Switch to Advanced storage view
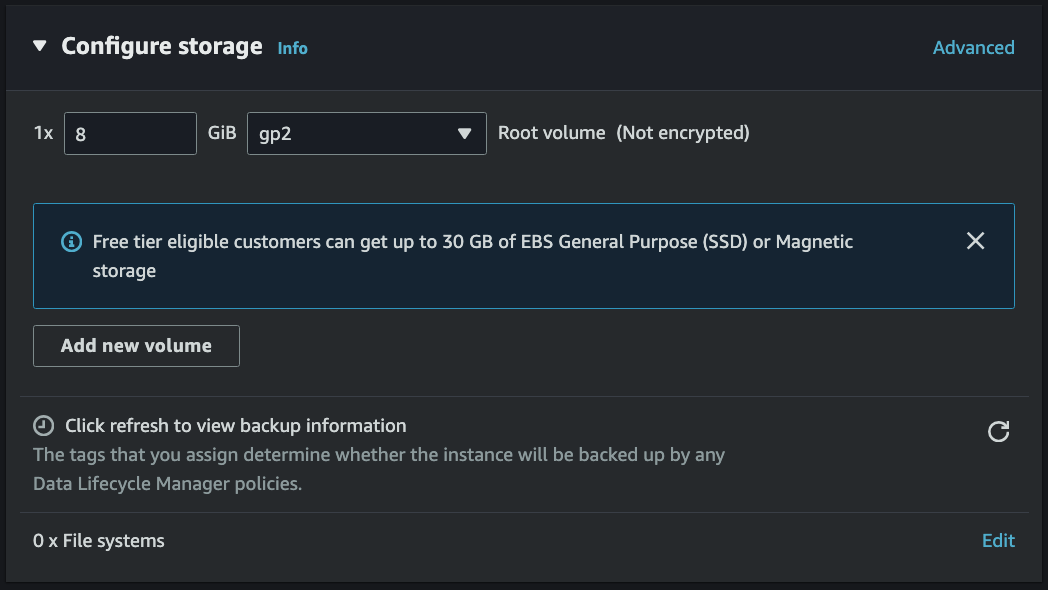Image resolution: width=1048 pixels, height=590 pixels. tap(973, 47)
